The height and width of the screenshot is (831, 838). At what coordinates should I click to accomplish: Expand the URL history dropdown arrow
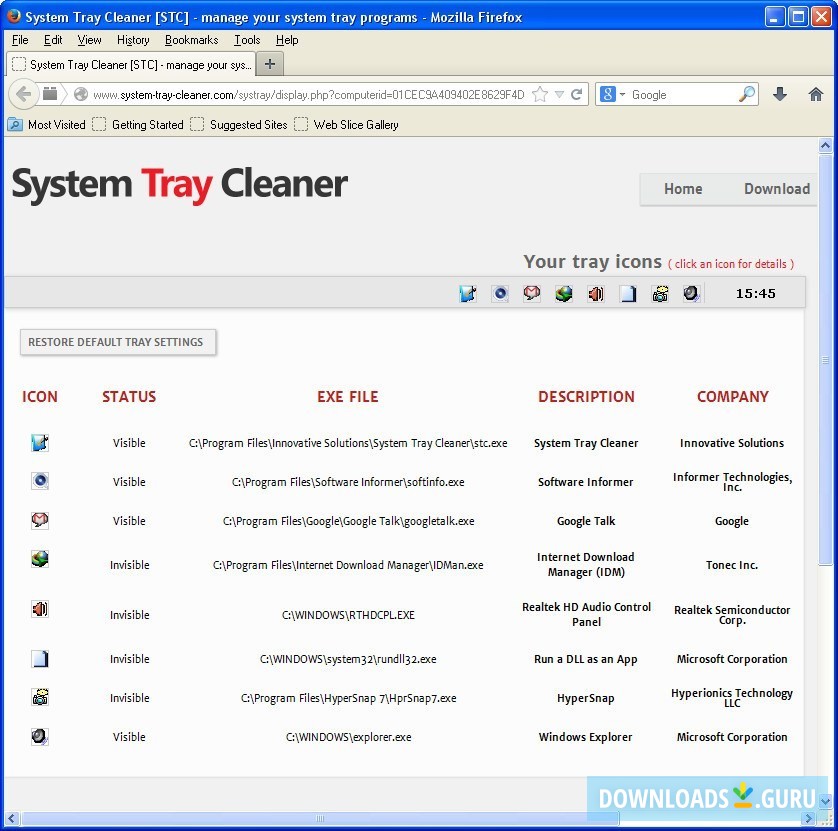[559, 95]
